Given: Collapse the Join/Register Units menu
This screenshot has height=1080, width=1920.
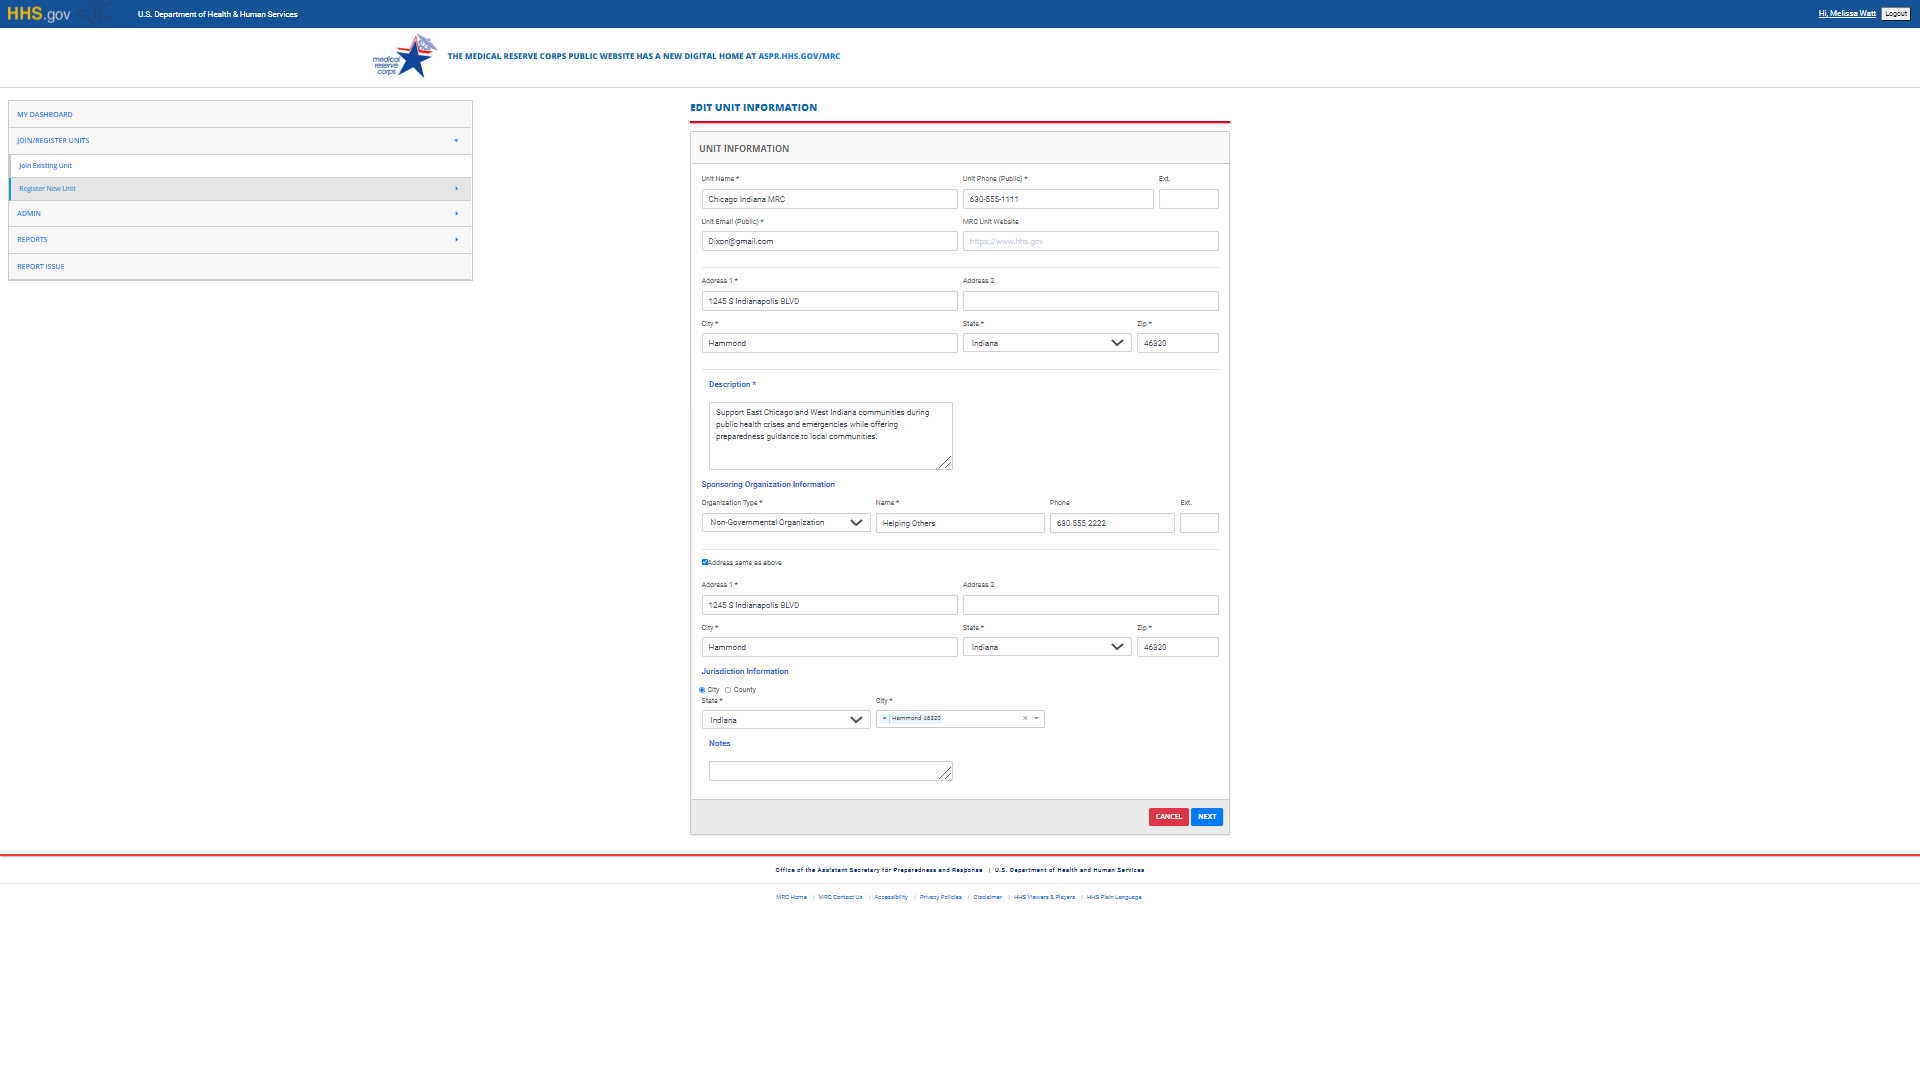Looking at the screenshot, I should (456, 141).
